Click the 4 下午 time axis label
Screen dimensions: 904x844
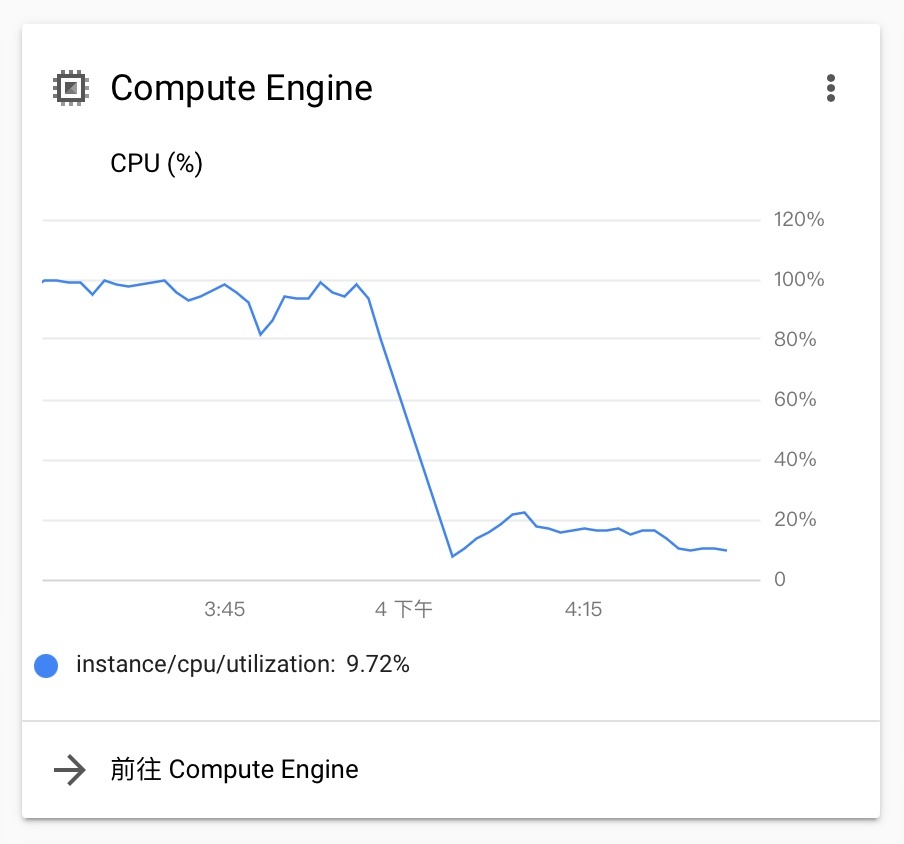pyautogui.click(x=403, y=609)
